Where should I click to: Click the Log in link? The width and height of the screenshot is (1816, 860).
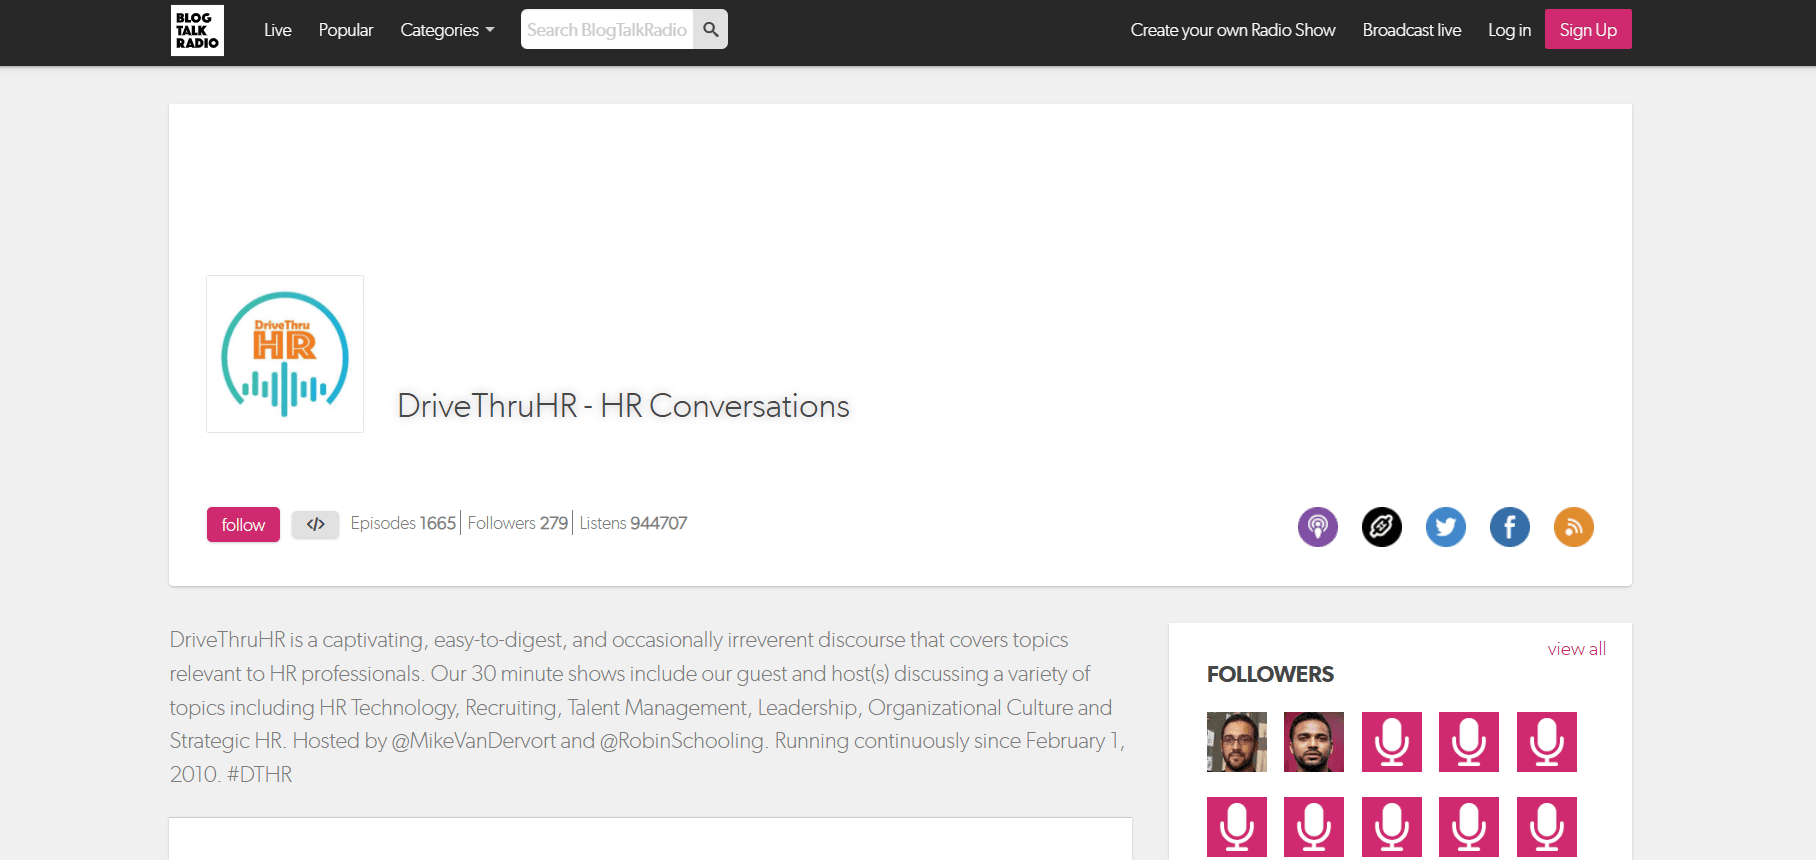tap(1508, 30)
